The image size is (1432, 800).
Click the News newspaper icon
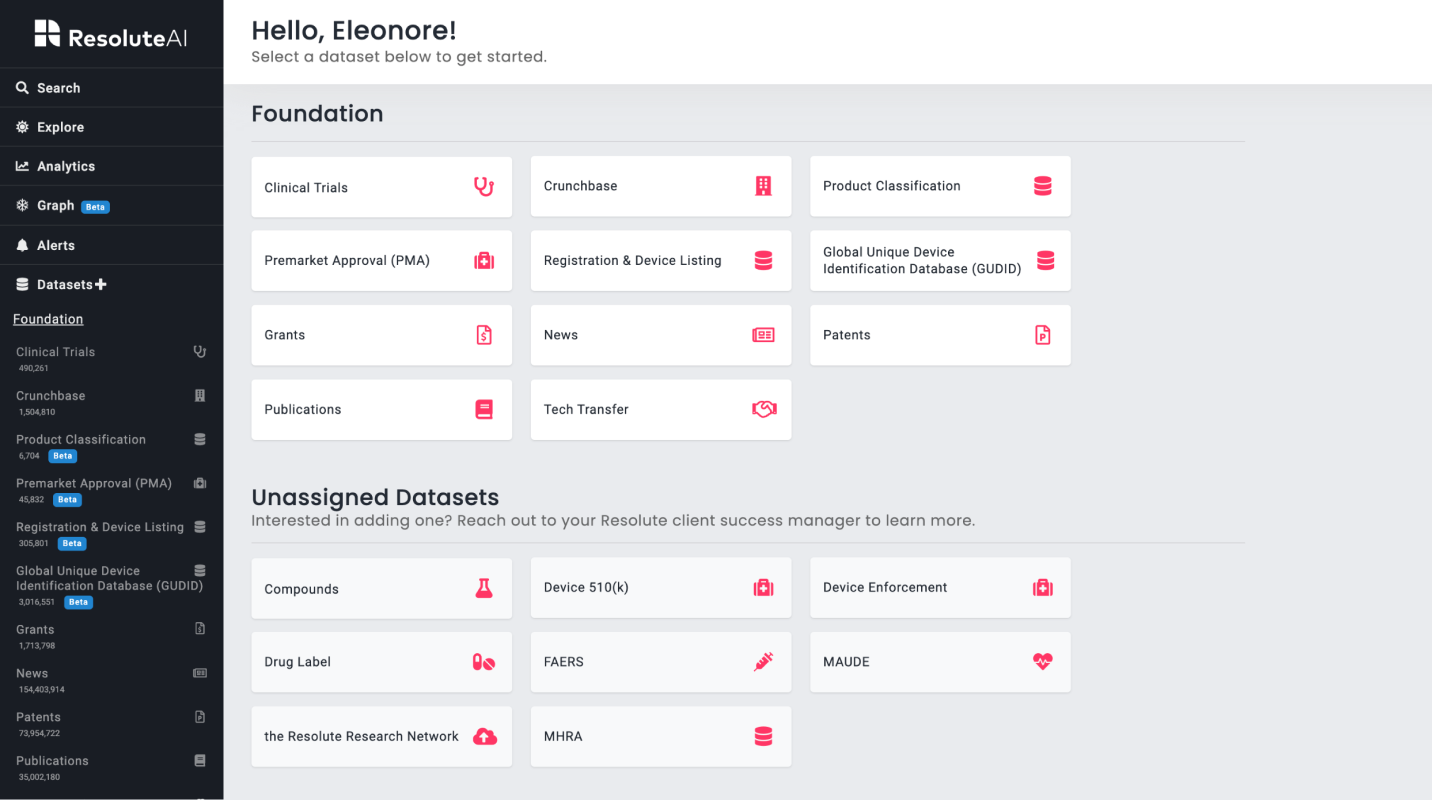763,335
